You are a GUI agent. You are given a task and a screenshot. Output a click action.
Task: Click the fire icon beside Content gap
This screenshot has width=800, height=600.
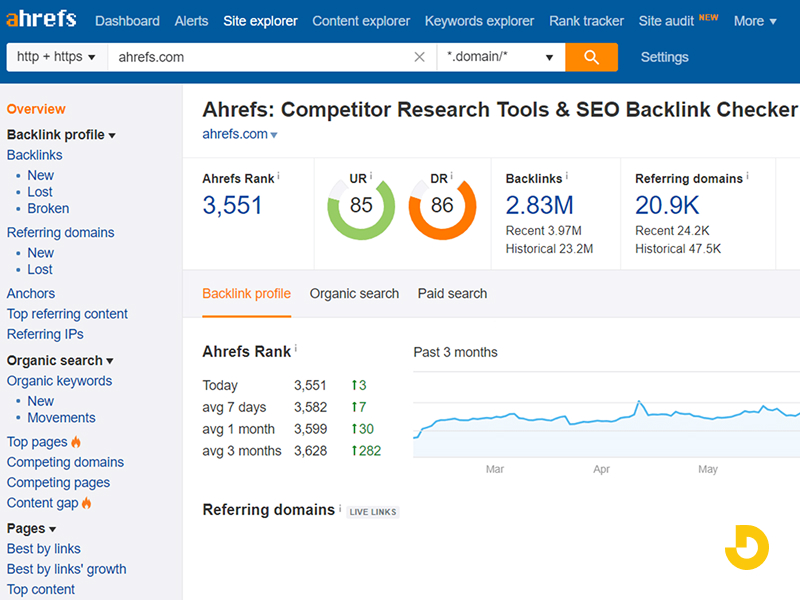pos(85,503)
